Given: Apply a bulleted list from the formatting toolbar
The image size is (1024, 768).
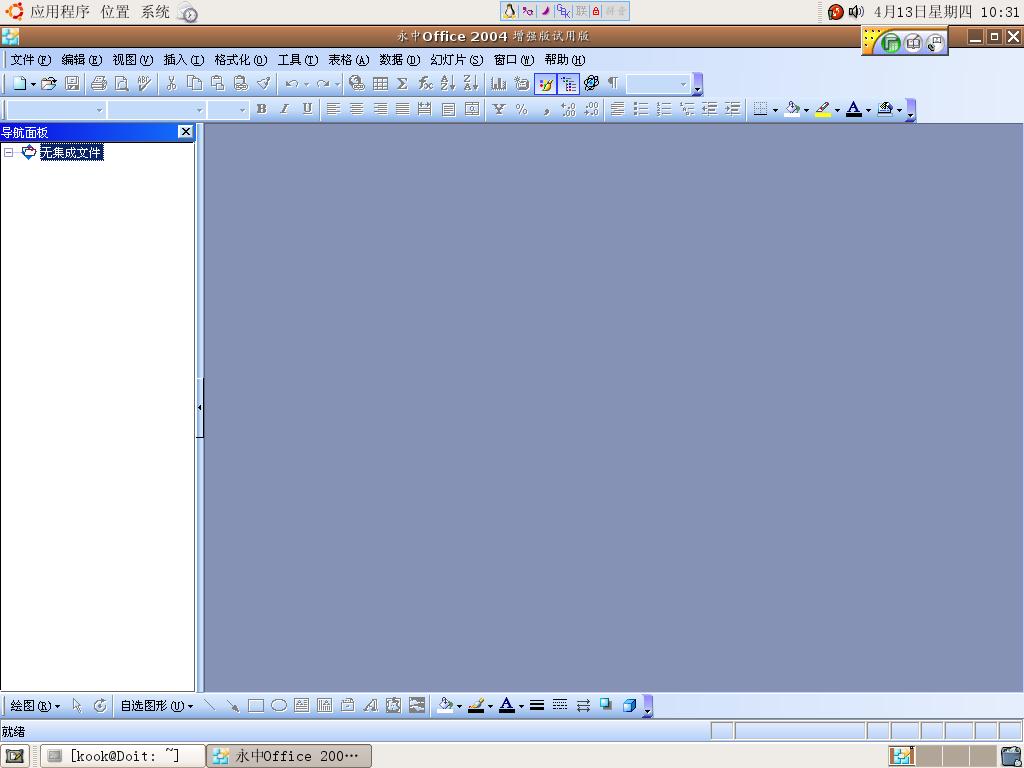Looking at the screenshot, I should 641,110.
